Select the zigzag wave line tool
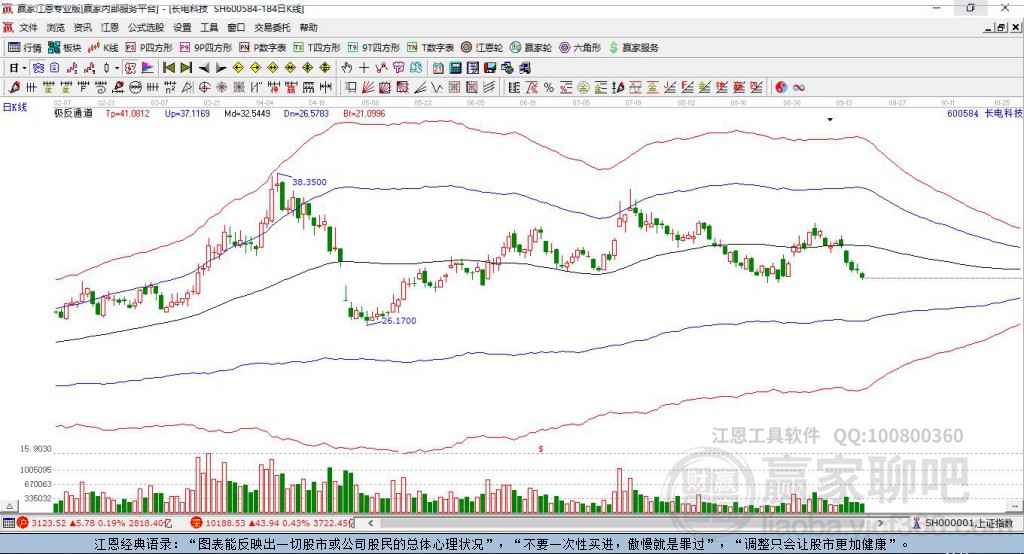 [436, 87]
